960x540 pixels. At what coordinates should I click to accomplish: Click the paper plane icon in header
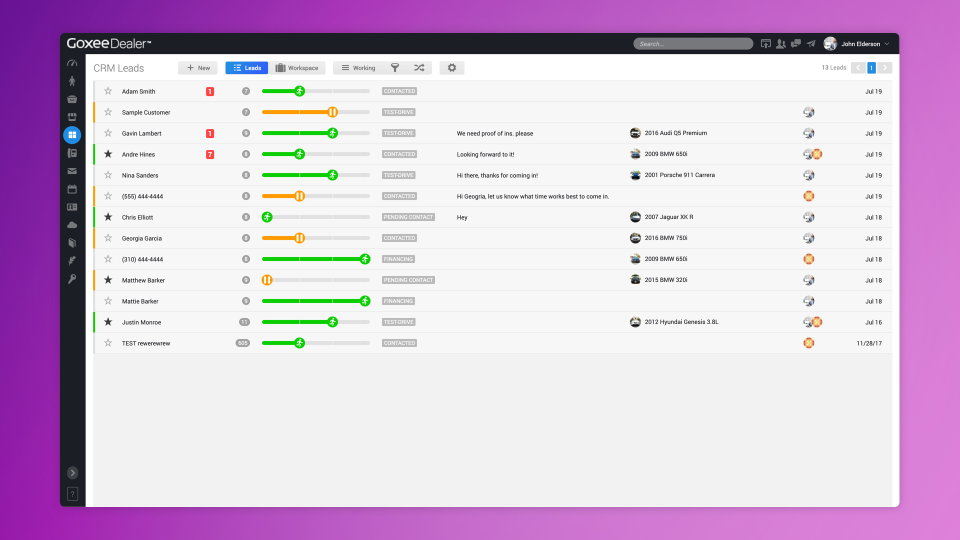(811, 43)
